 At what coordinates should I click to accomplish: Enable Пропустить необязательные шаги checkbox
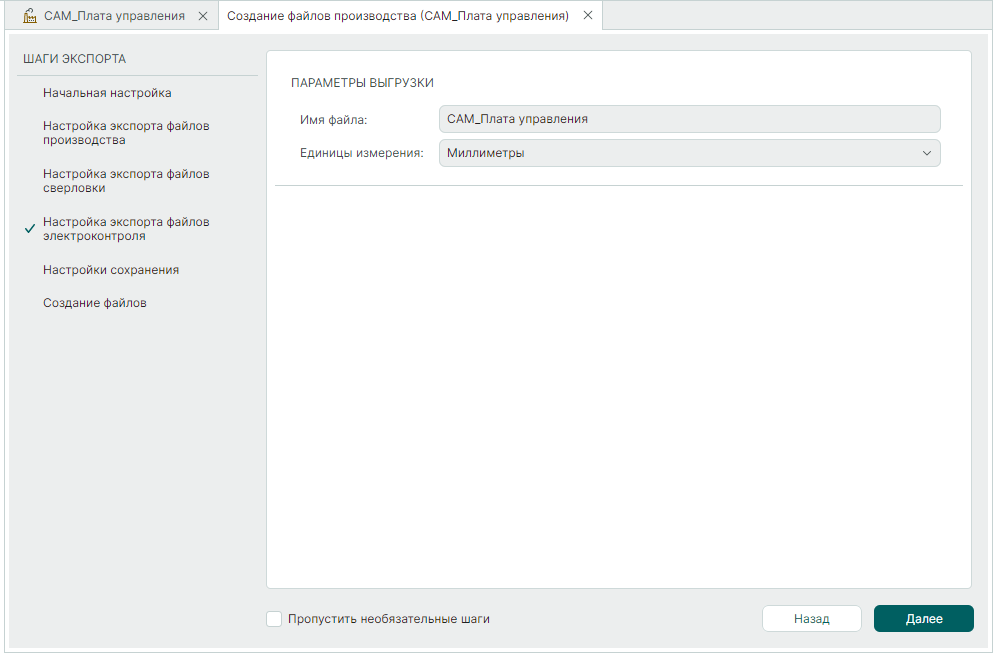274,619
